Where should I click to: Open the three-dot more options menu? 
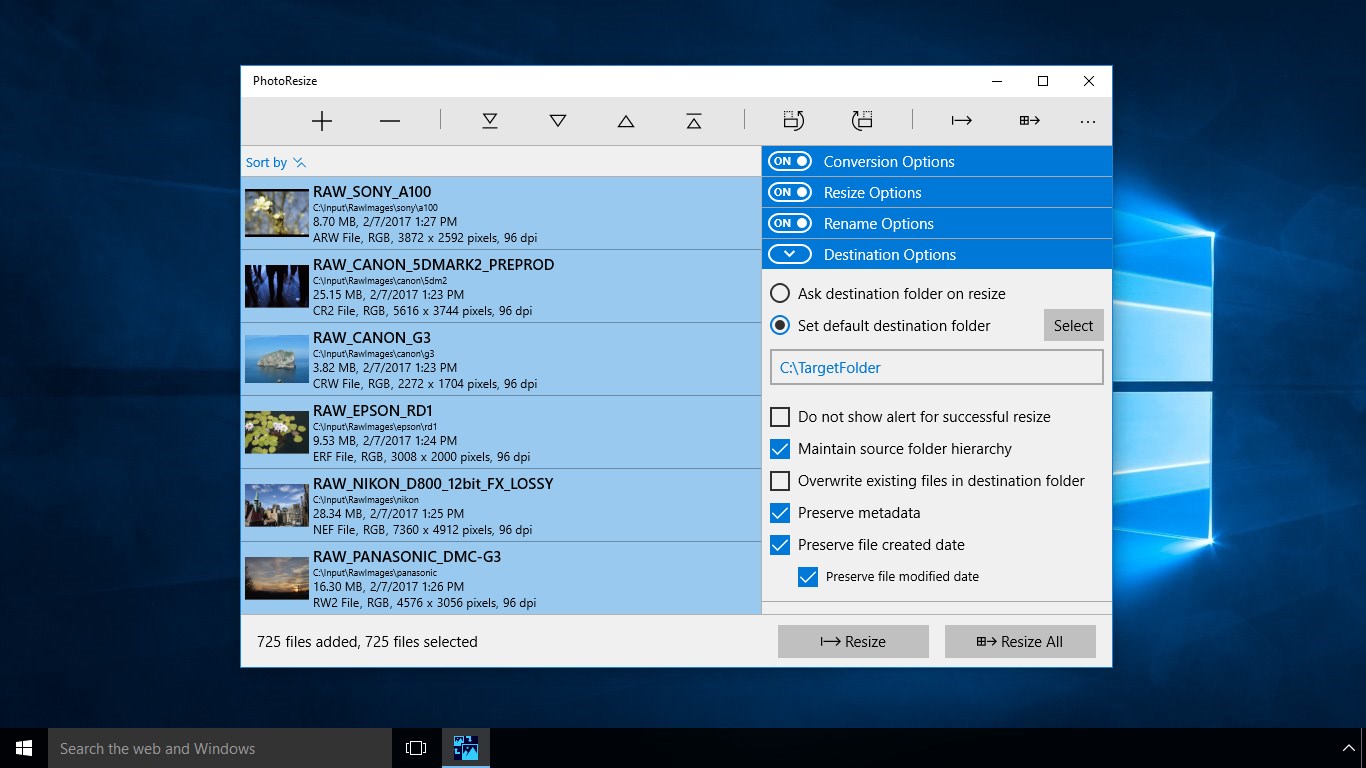click(1088, 121)
